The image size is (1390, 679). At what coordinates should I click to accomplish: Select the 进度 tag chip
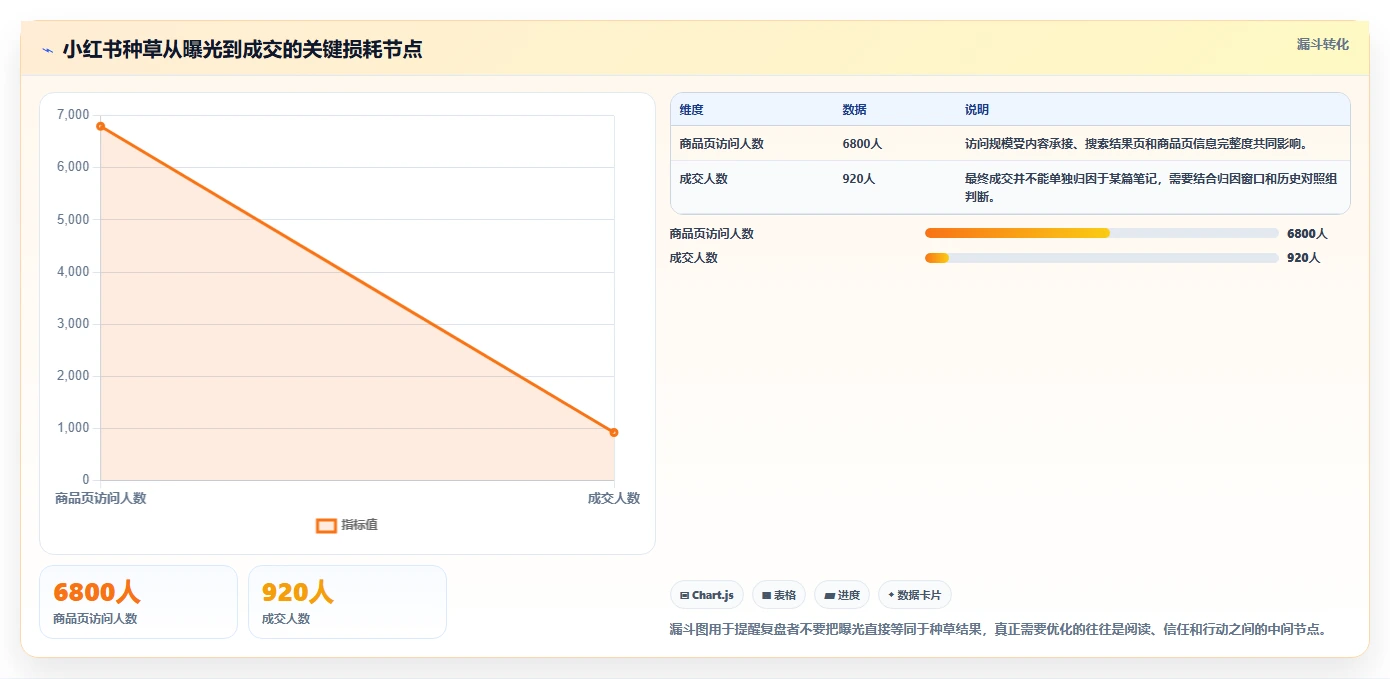(842, 595)
